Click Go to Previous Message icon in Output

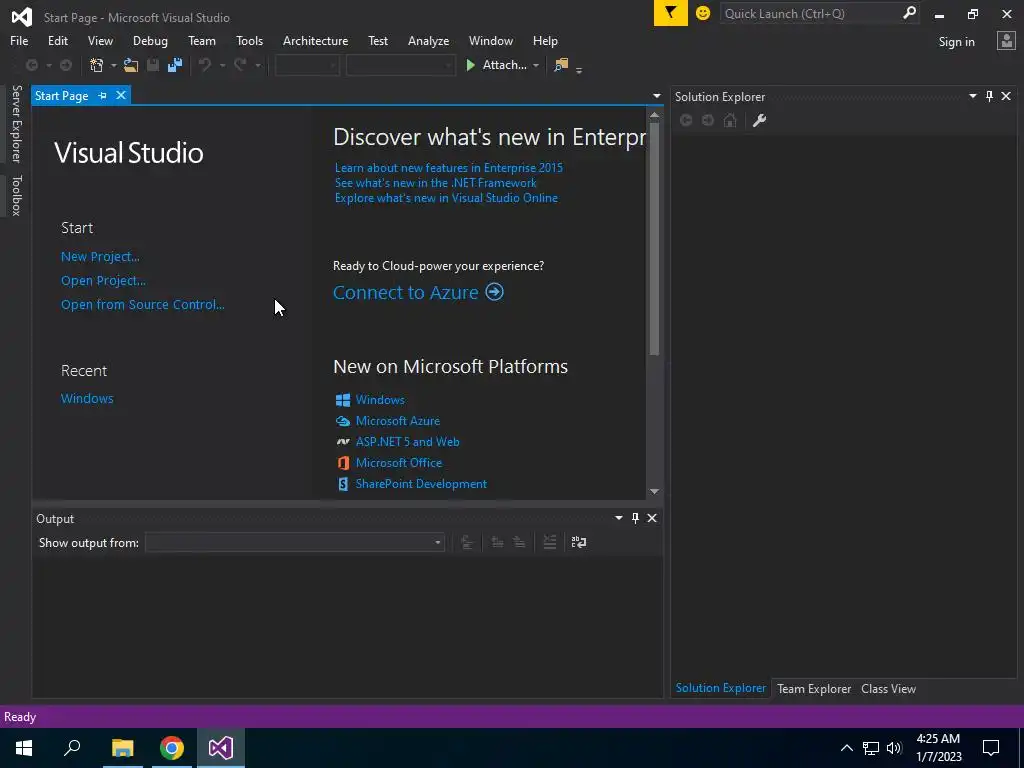[x=497, y=542]
